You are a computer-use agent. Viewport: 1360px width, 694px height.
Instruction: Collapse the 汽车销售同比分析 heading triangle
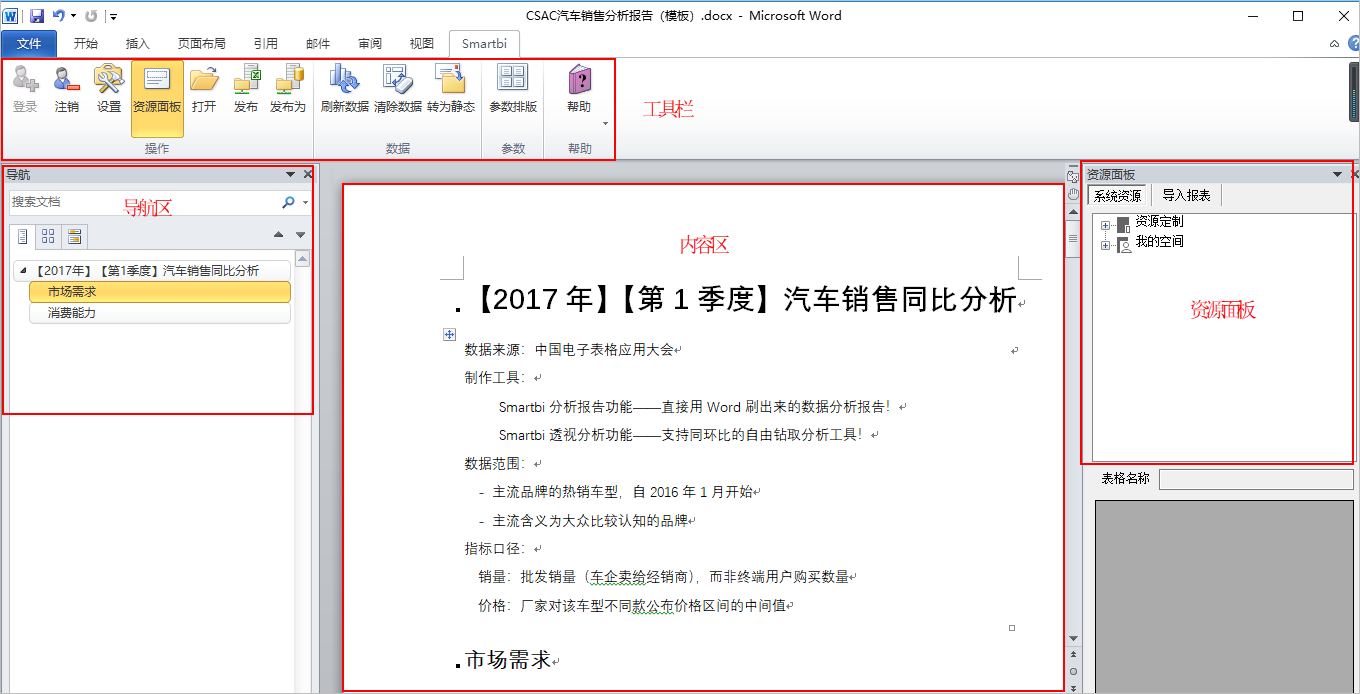23,271
